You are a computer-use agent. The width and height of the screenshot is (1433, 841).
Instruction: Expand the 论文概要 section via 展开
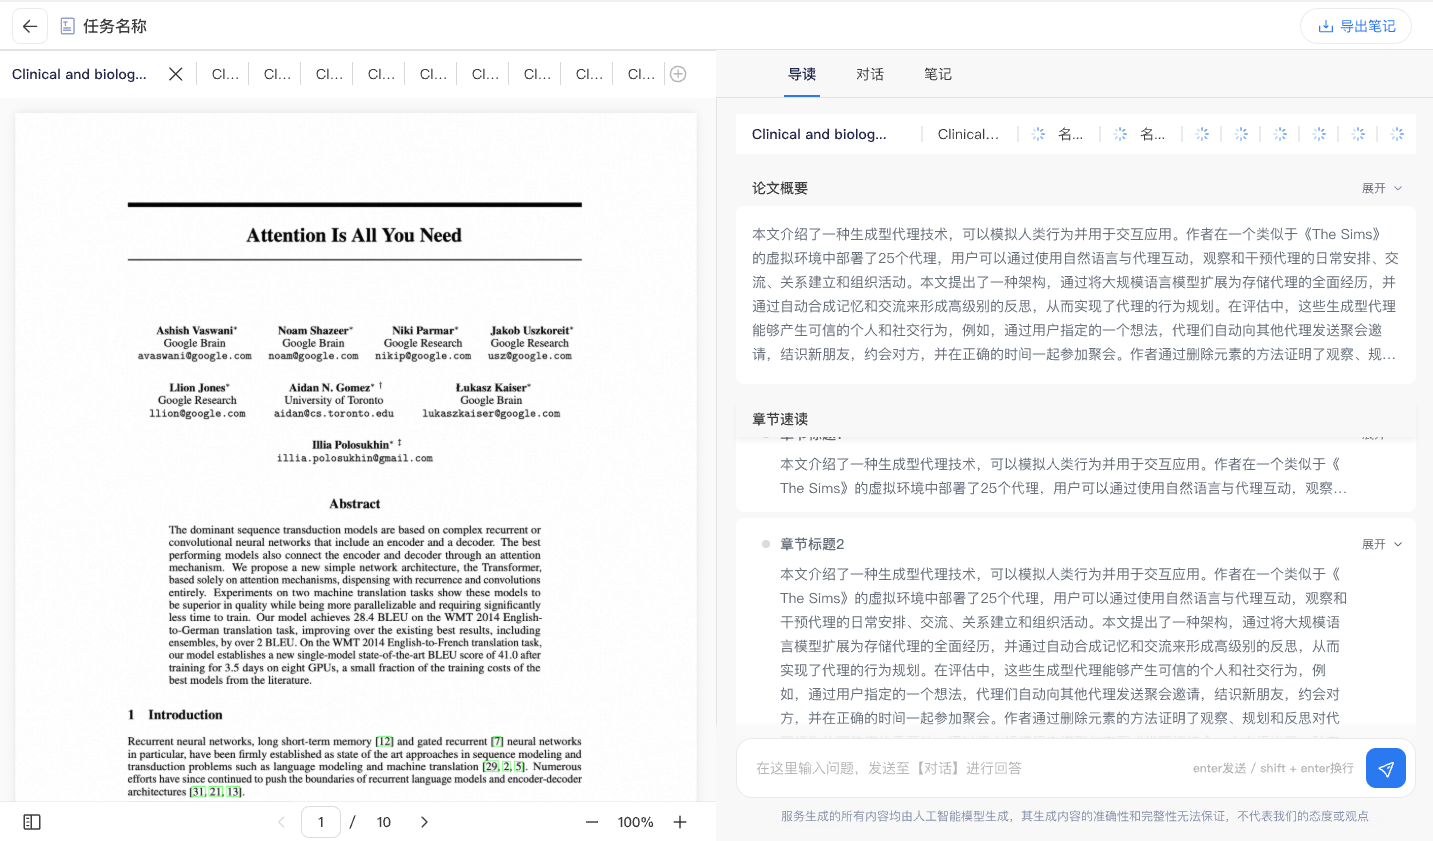pos(1382,188)
